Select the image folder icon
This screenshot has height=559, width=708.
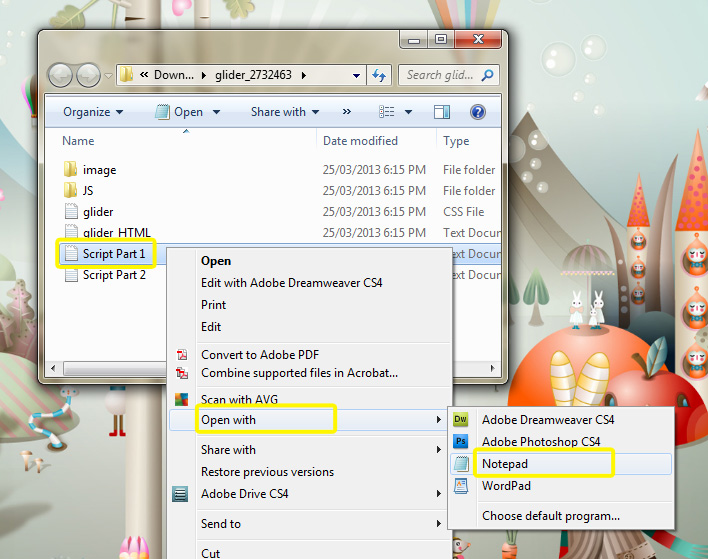tap(71, 170)
